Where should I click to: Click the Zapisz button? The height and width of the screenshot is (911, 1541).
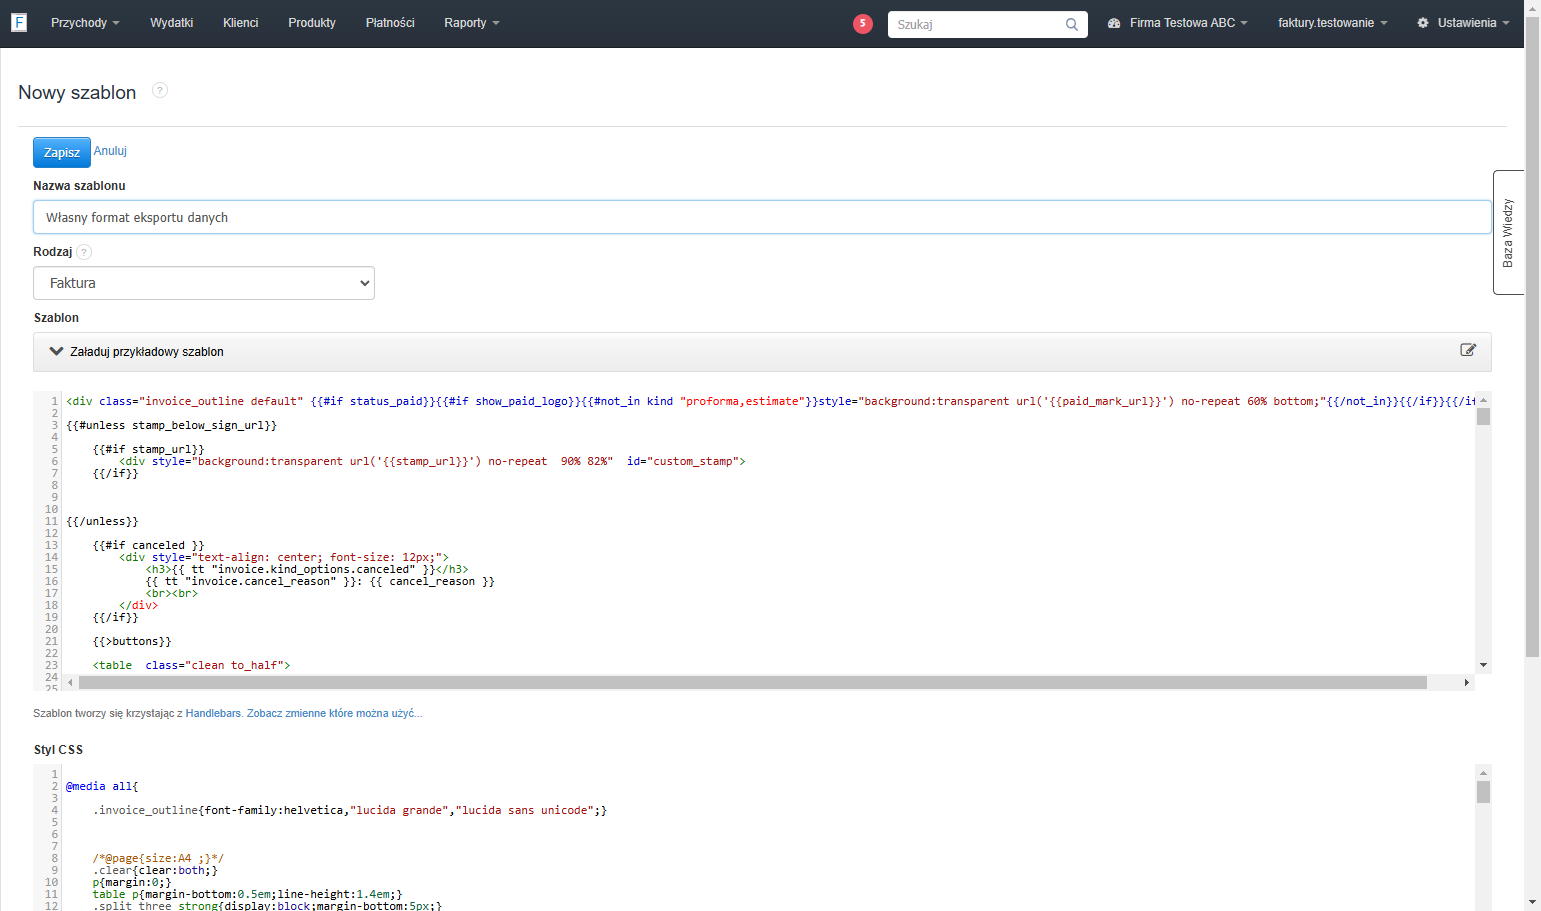62,152
